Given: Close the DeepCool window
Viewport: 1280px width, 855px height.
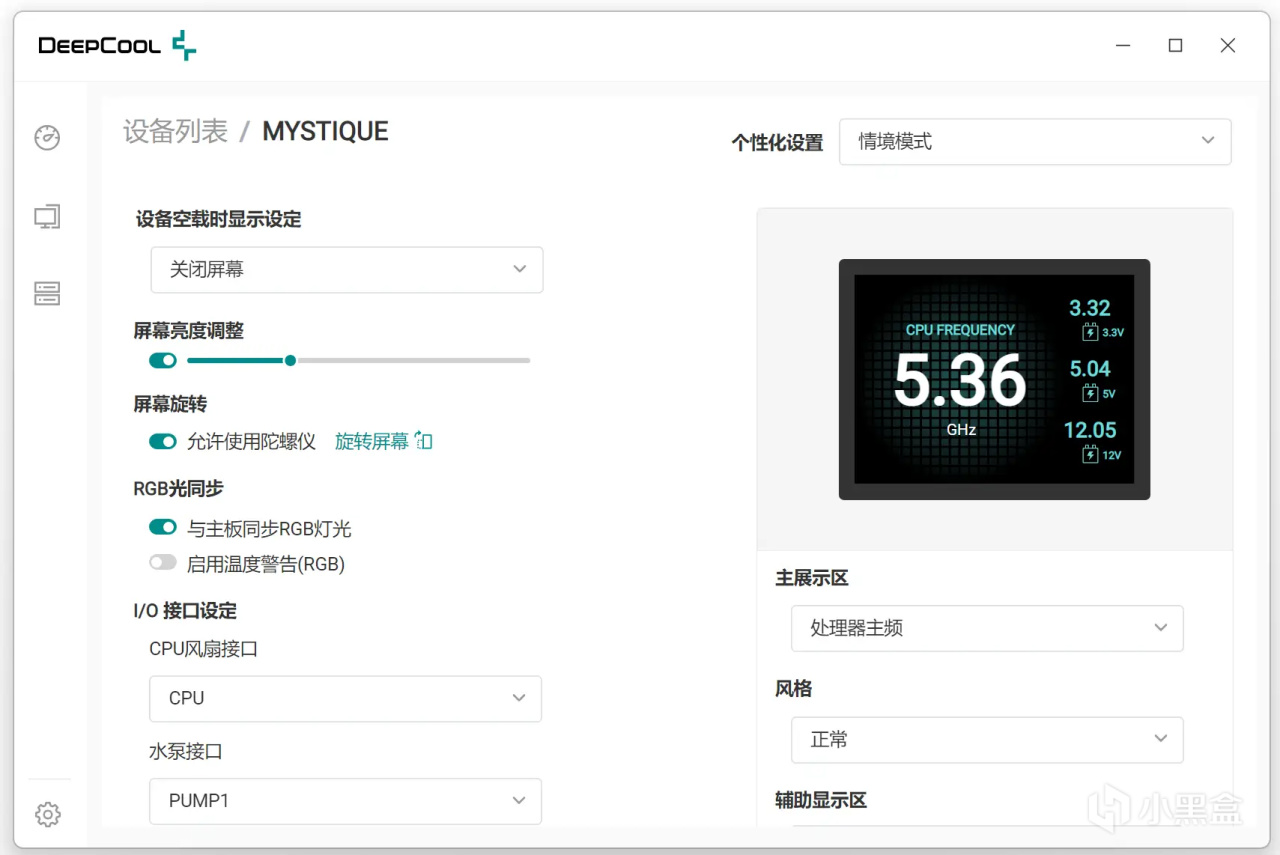Looking at the screenshot, I should (x=1228, y=45).
